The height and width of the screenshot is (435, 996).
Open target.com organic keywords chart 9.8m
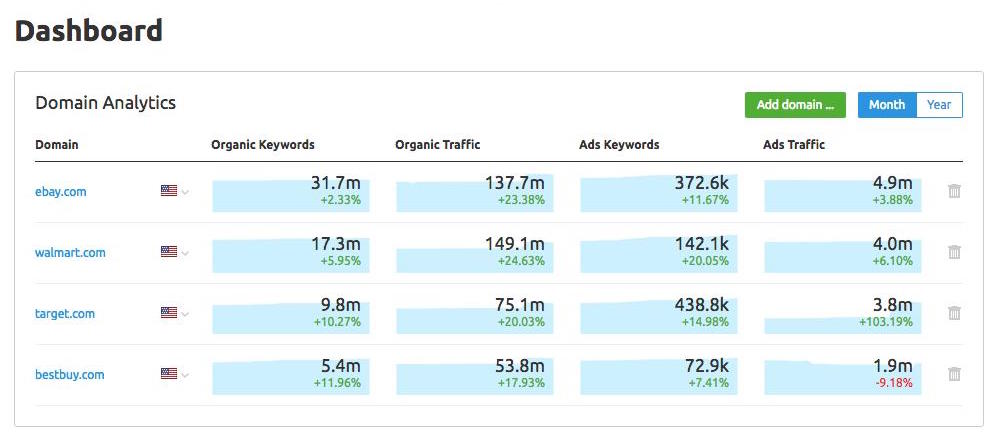290,315
